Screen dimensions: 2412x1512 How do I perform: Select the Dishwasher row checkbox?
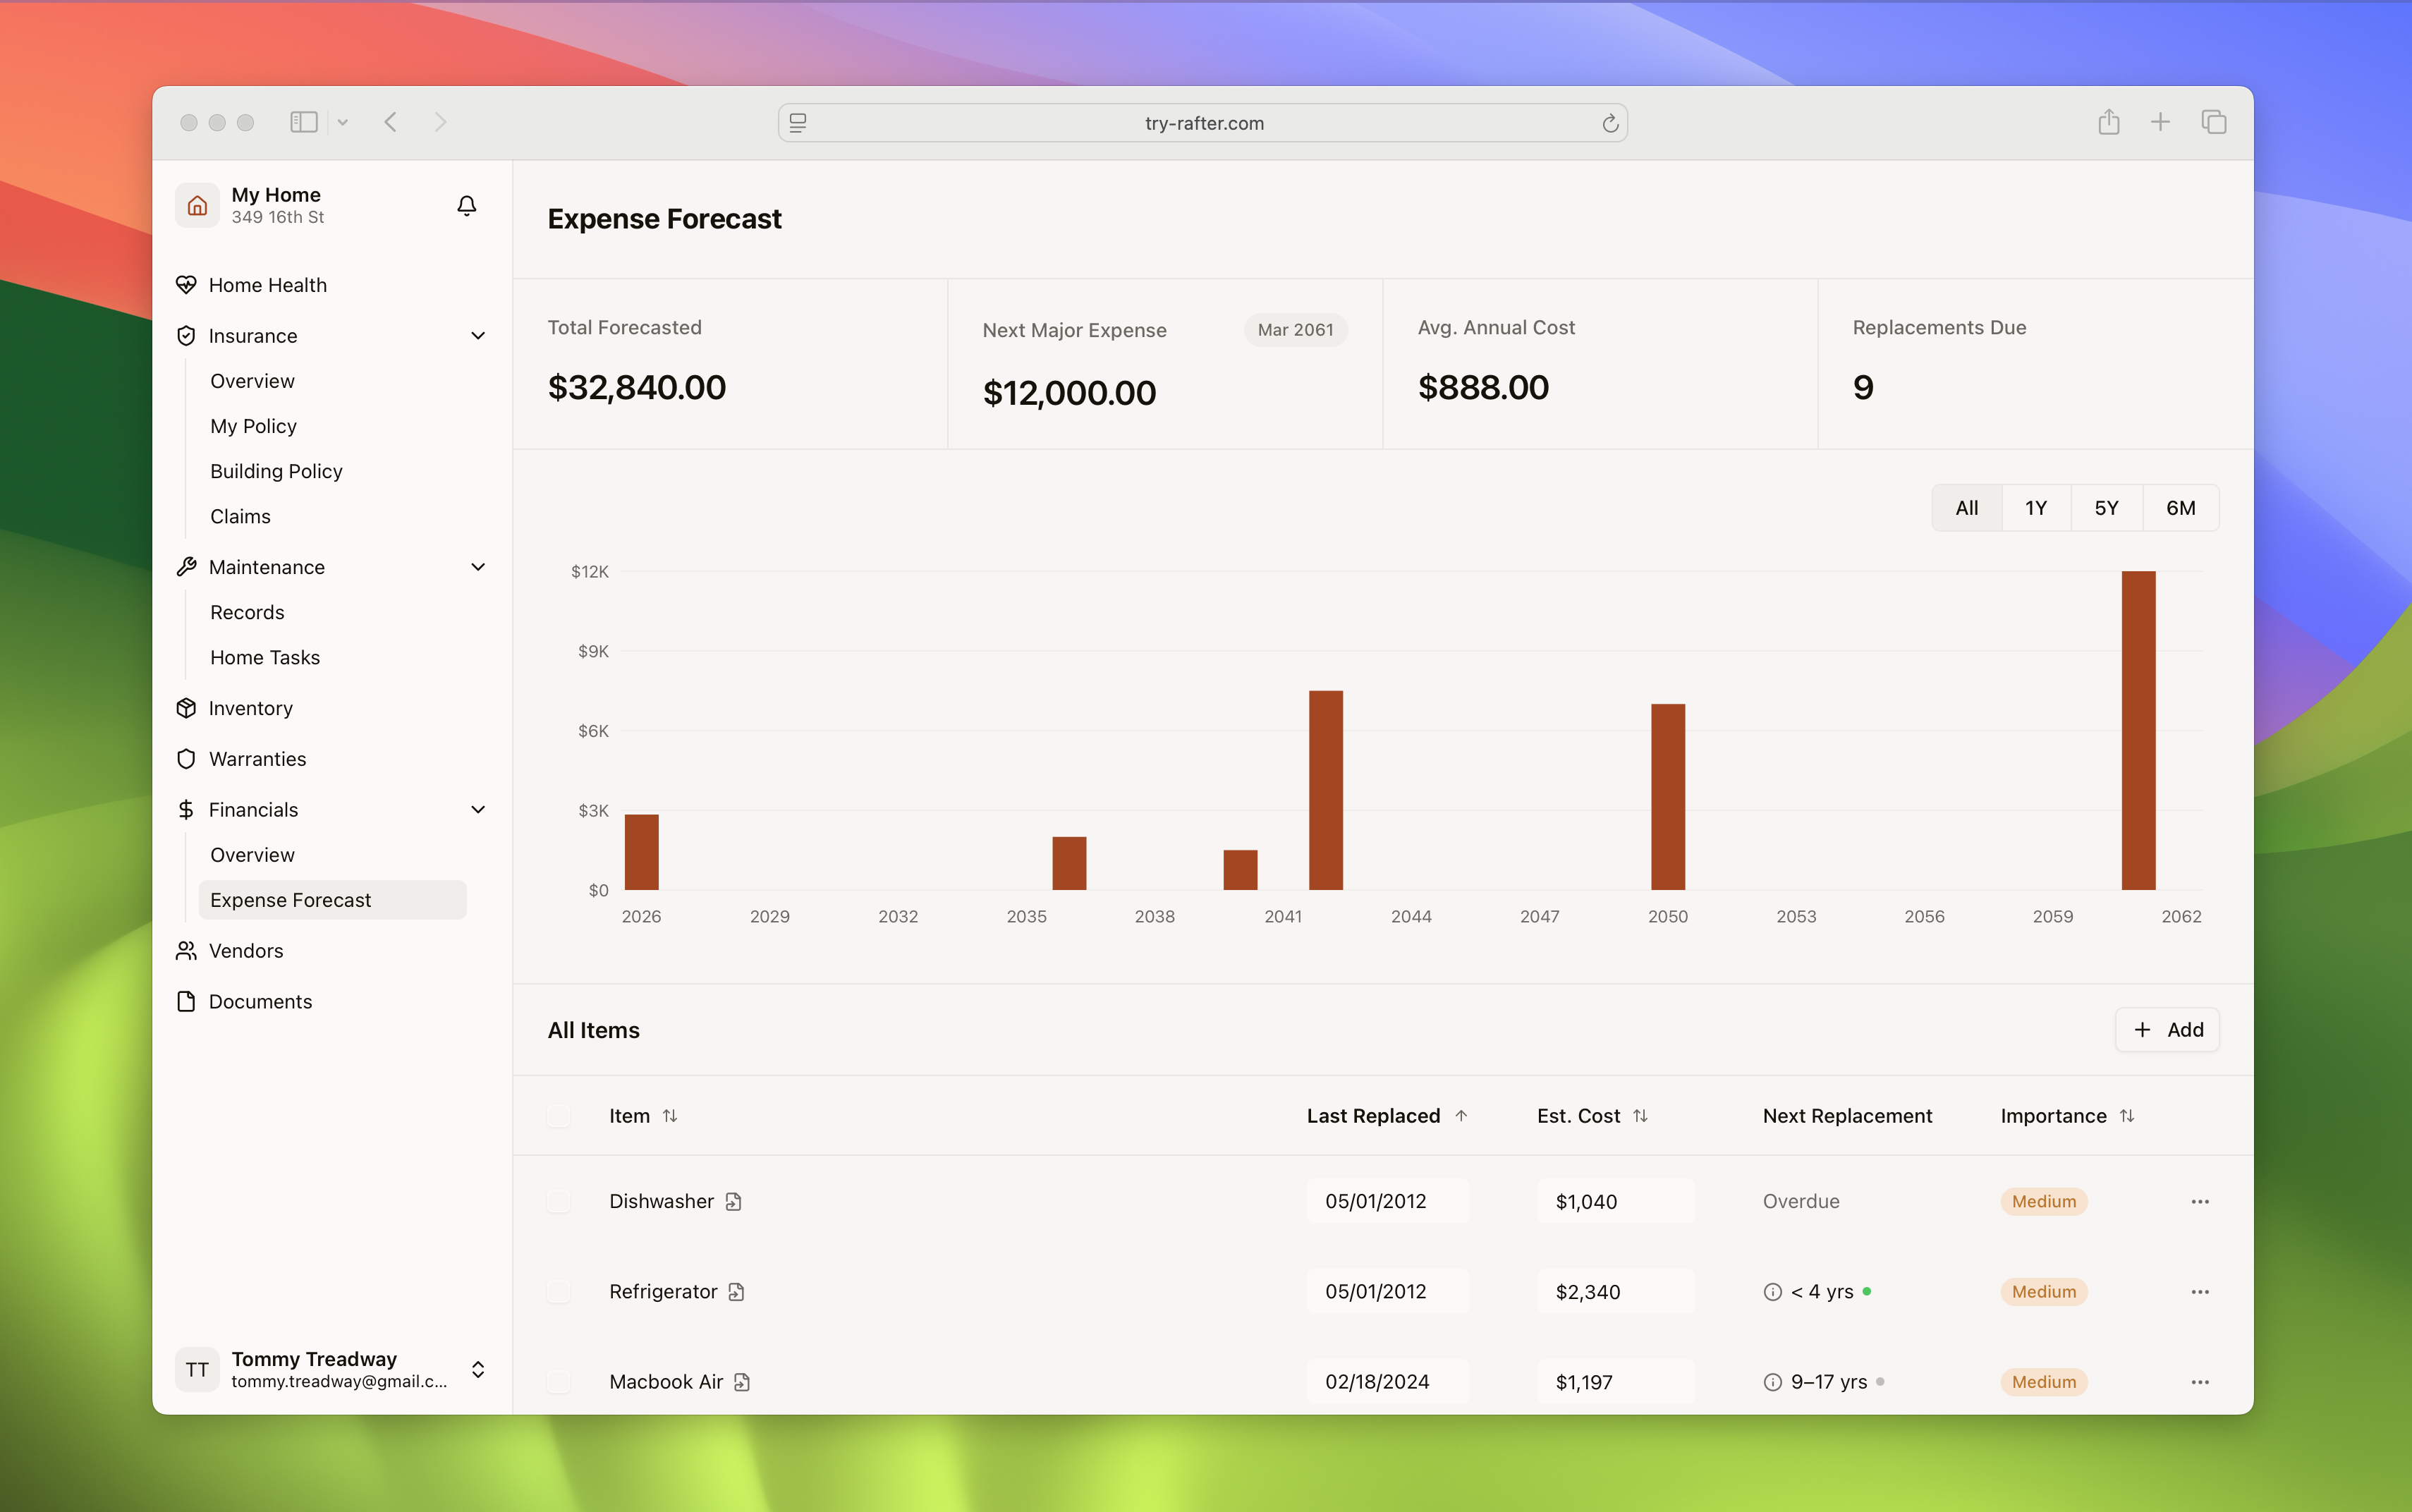[559, 1201]
